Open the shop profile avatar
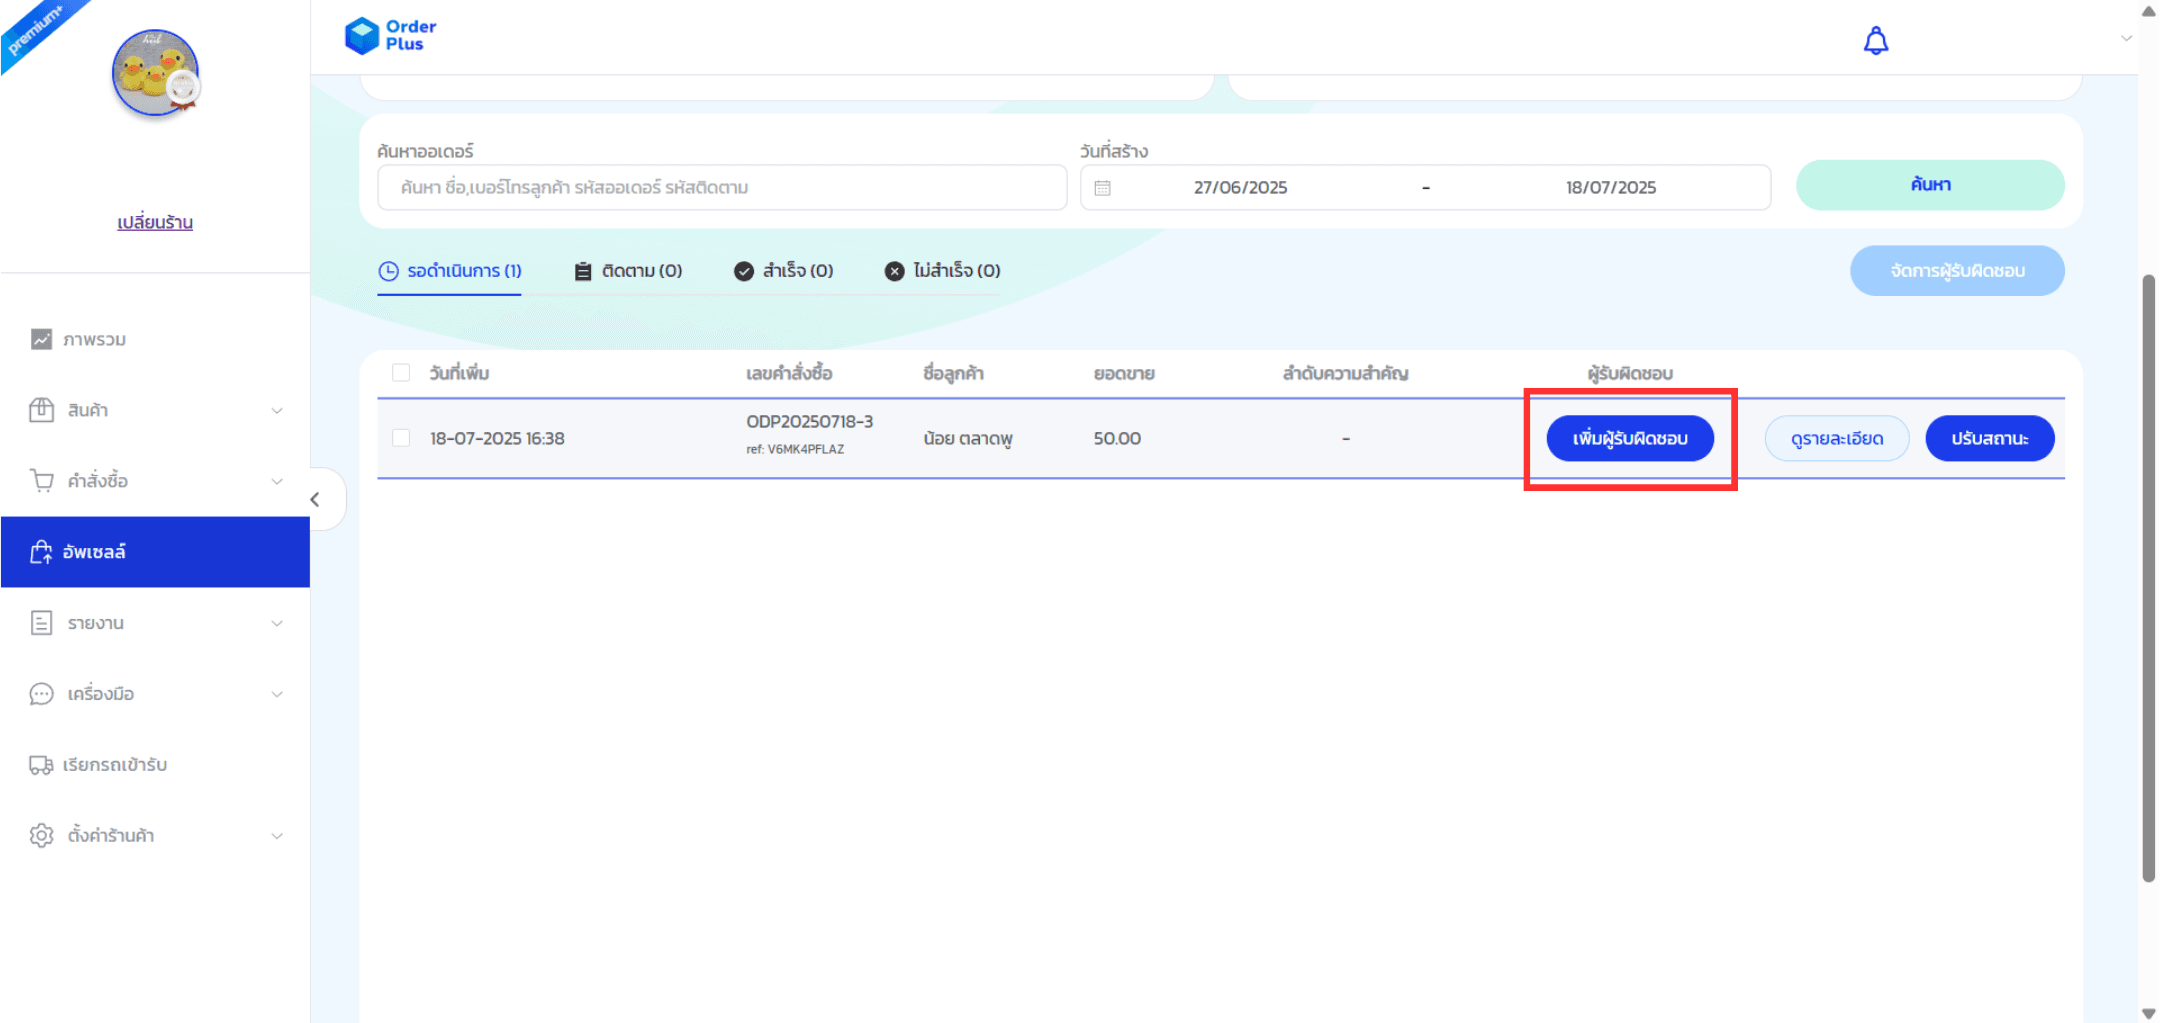Viewport: 2160px width, 1023px height. [x=155, y=73]
